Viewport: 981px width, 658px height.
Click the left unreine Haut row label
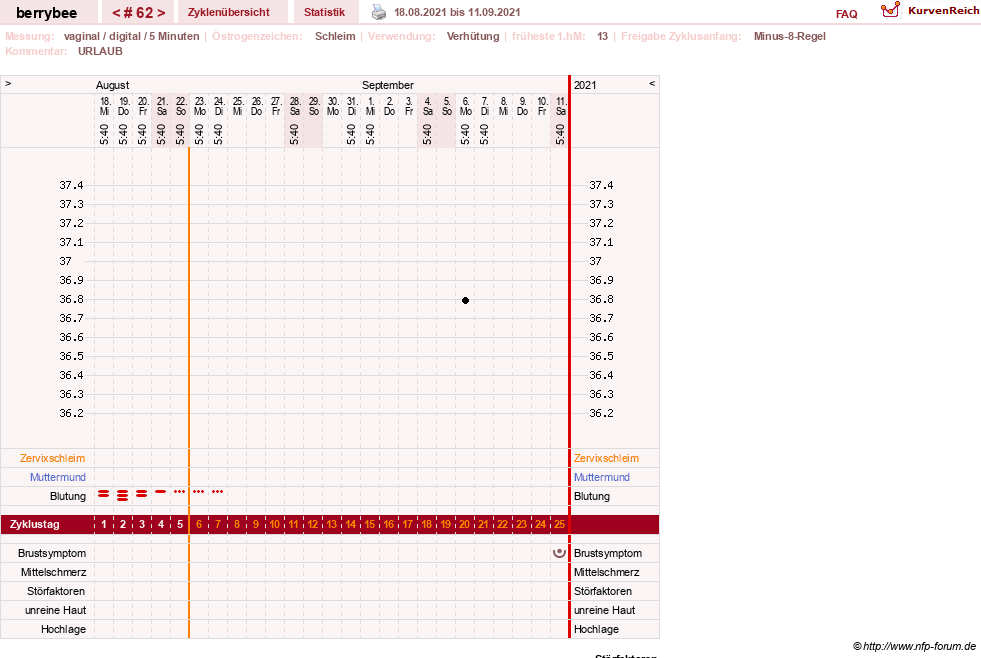(x=56, y=610)
